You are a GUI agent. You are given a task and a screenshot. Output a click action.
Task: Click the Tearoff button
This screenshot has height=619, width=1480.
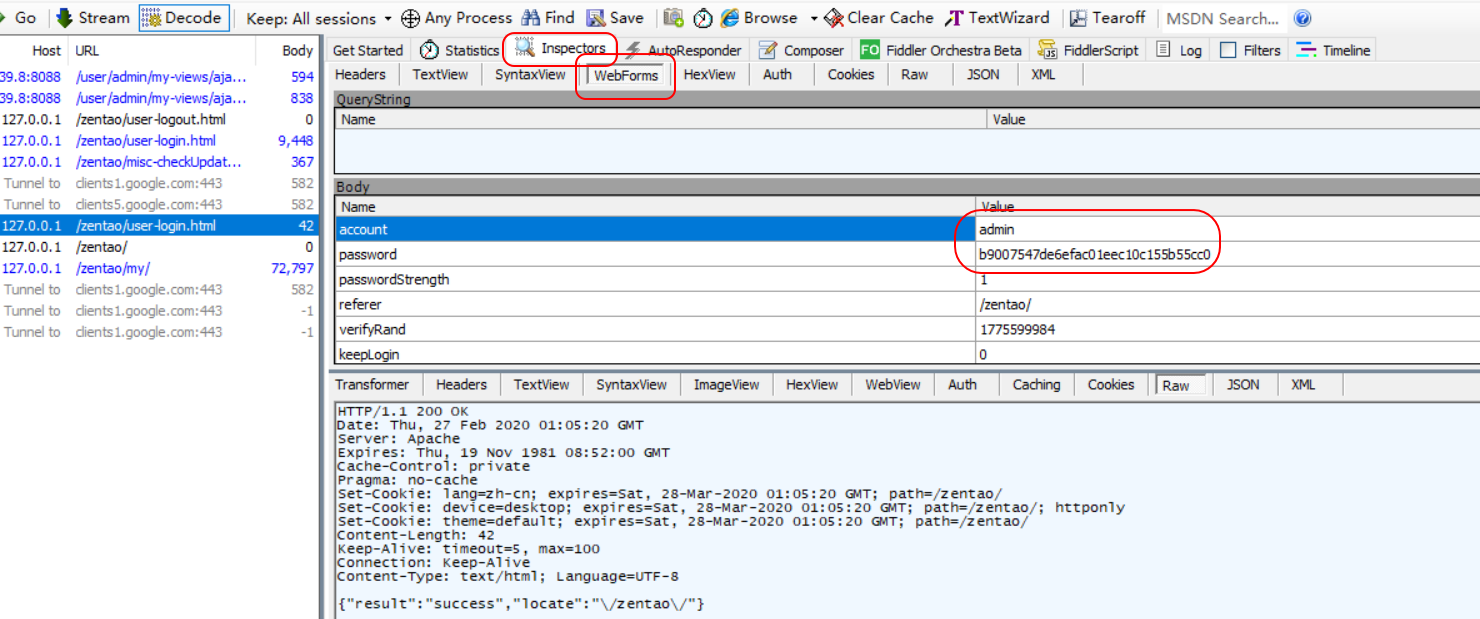1107,18
